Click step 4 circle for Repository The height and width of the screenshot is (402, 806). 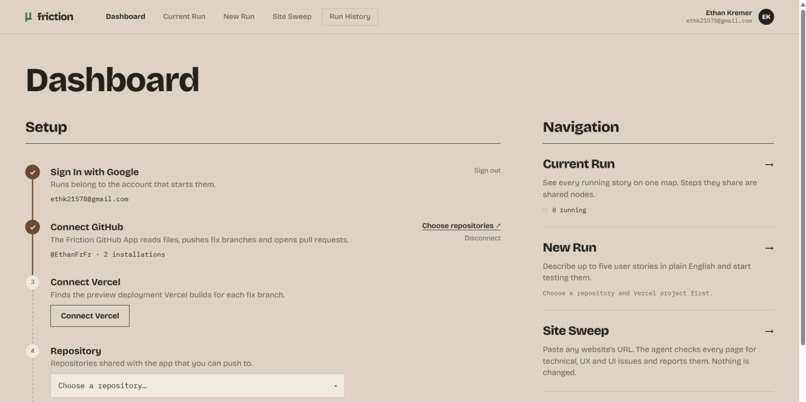(x=32, y=351)
